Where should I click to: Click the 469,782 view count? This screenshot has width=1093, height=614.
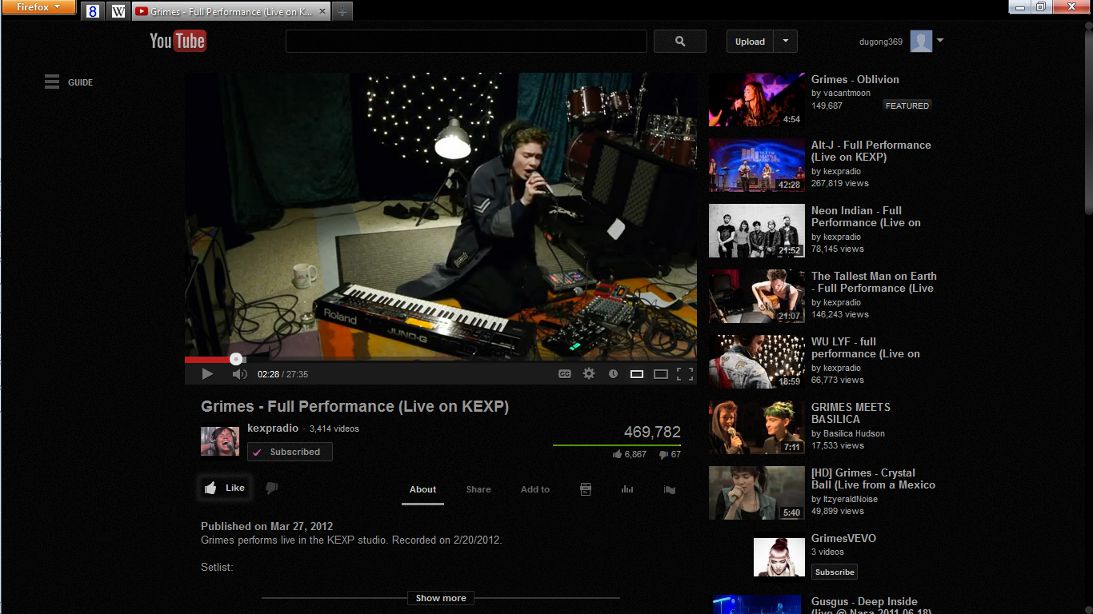[x=652, y=432]
